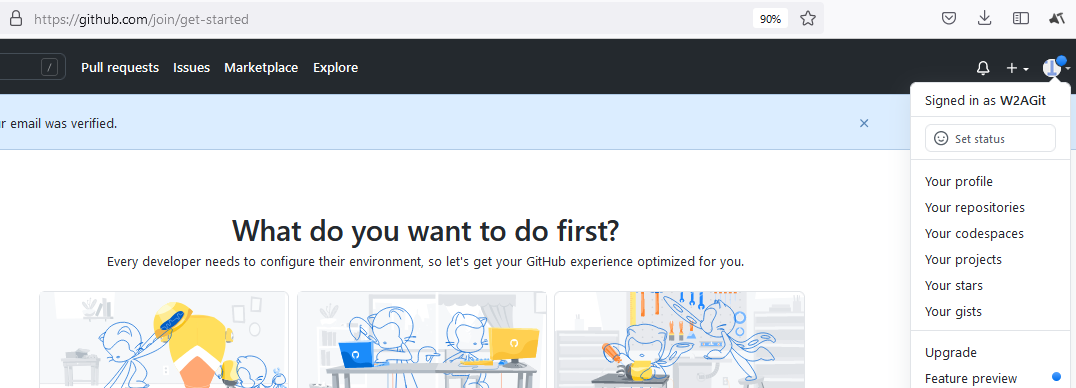Open the Firefox downloads icon
Image resolution: width=1076 pixels, height=388 pixels.
(985, 19)
